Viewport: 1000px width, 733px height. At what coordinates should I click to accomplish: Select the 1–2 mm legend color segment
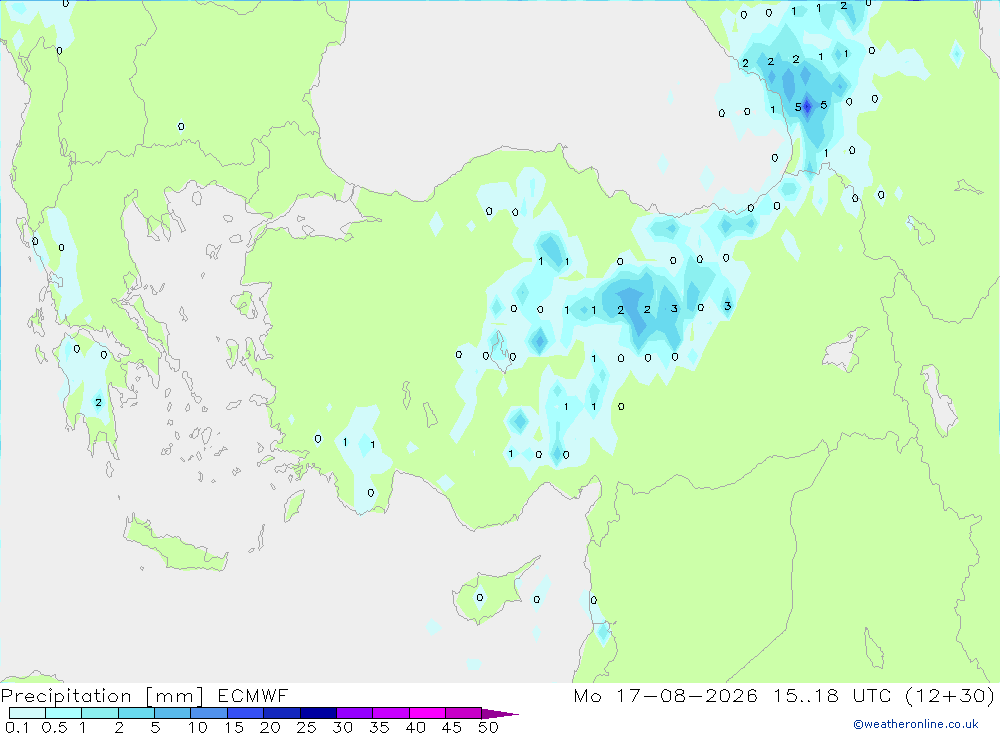pyautogui.click(x=99, y=713)
